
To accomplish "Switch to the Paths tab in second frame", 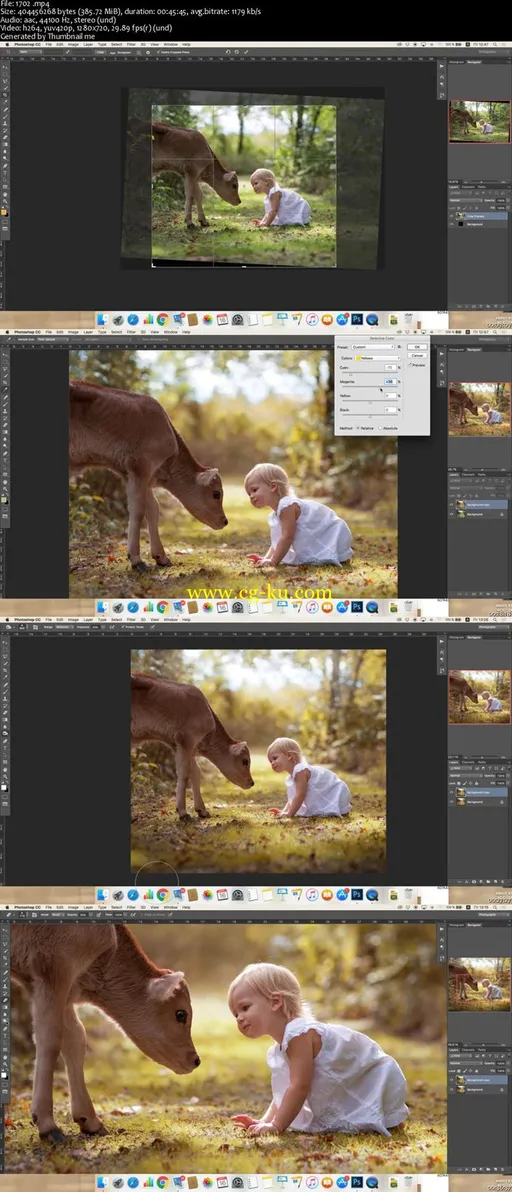I will [482, 474].
